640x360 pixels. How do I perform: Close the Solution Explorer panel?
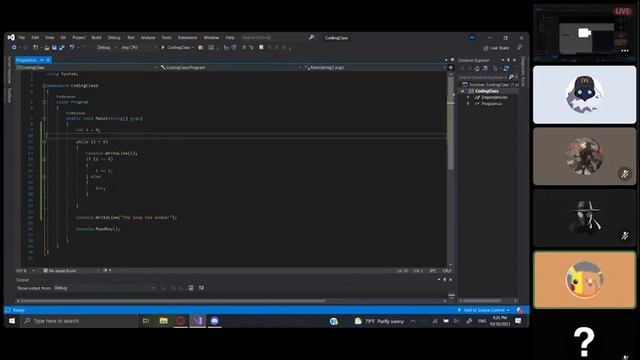(514, 60)
